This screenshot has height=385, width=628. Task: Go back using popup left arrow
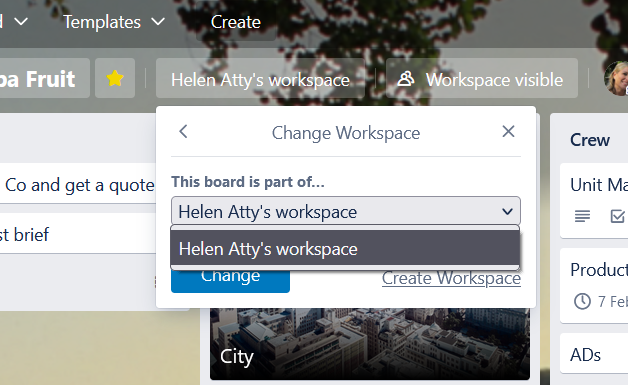[183, 131]
